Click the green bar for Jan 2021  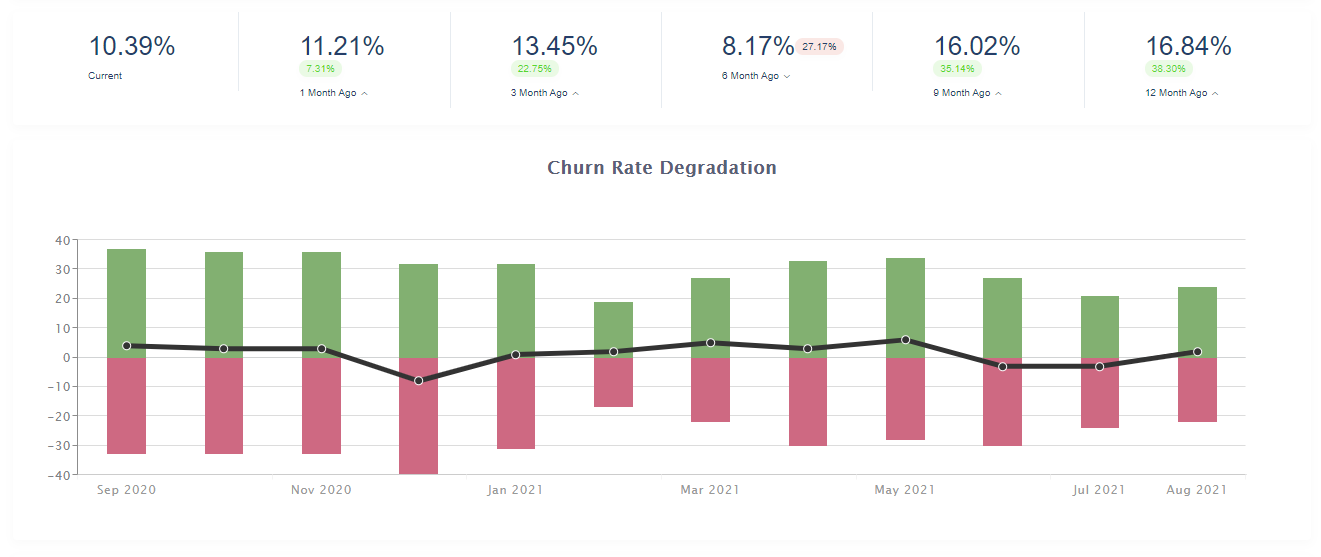[x=516, y=310]
